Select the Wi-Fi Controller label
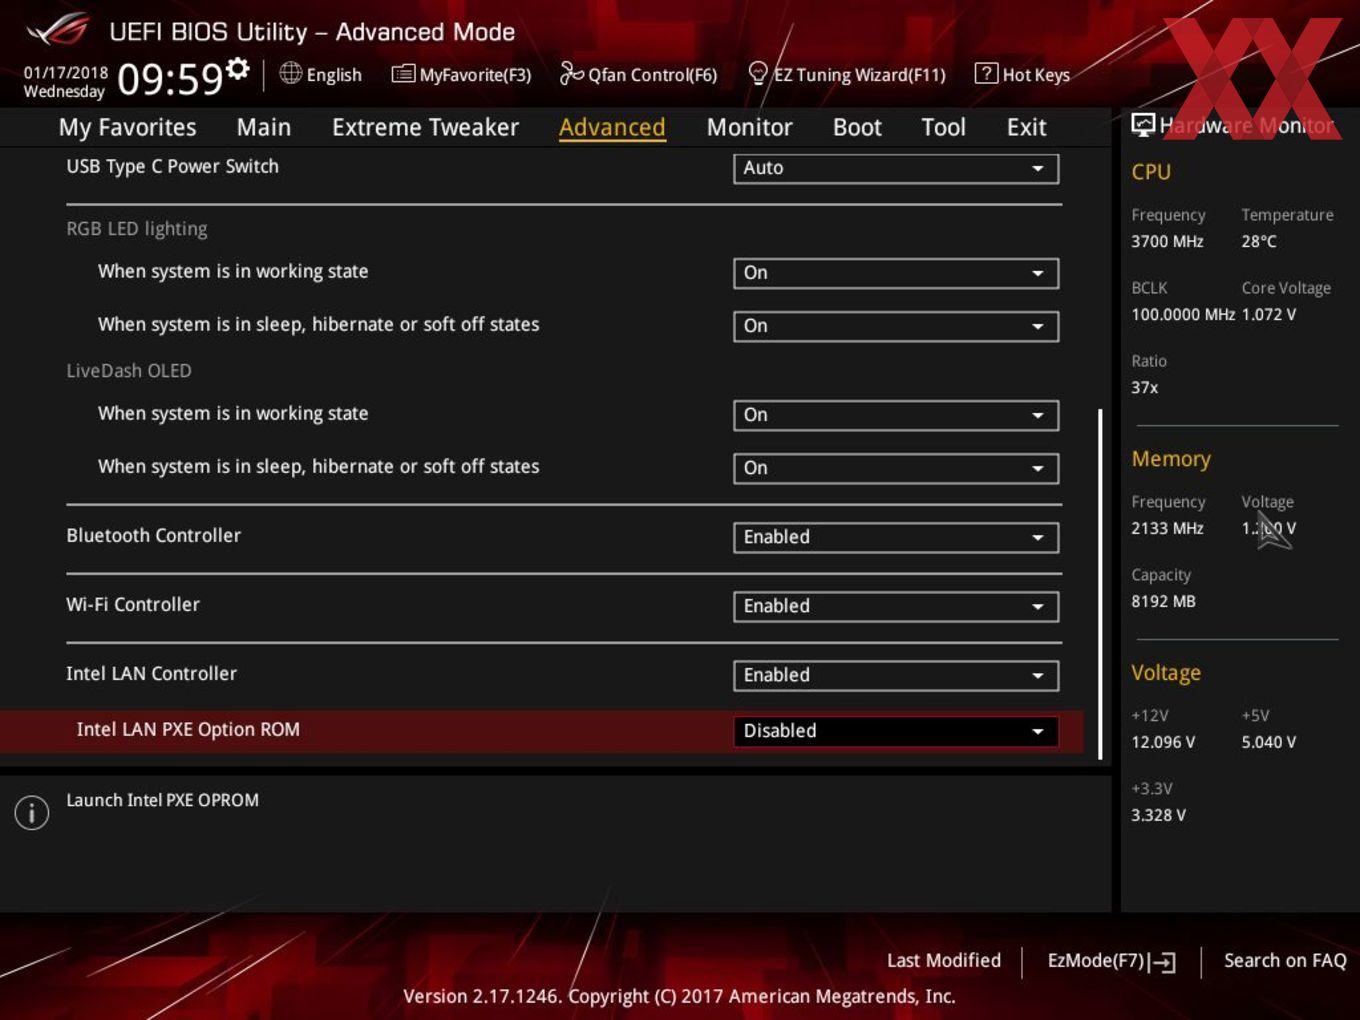The width and height of the screenshot is (1360, 1020). (x=133, y=604)
